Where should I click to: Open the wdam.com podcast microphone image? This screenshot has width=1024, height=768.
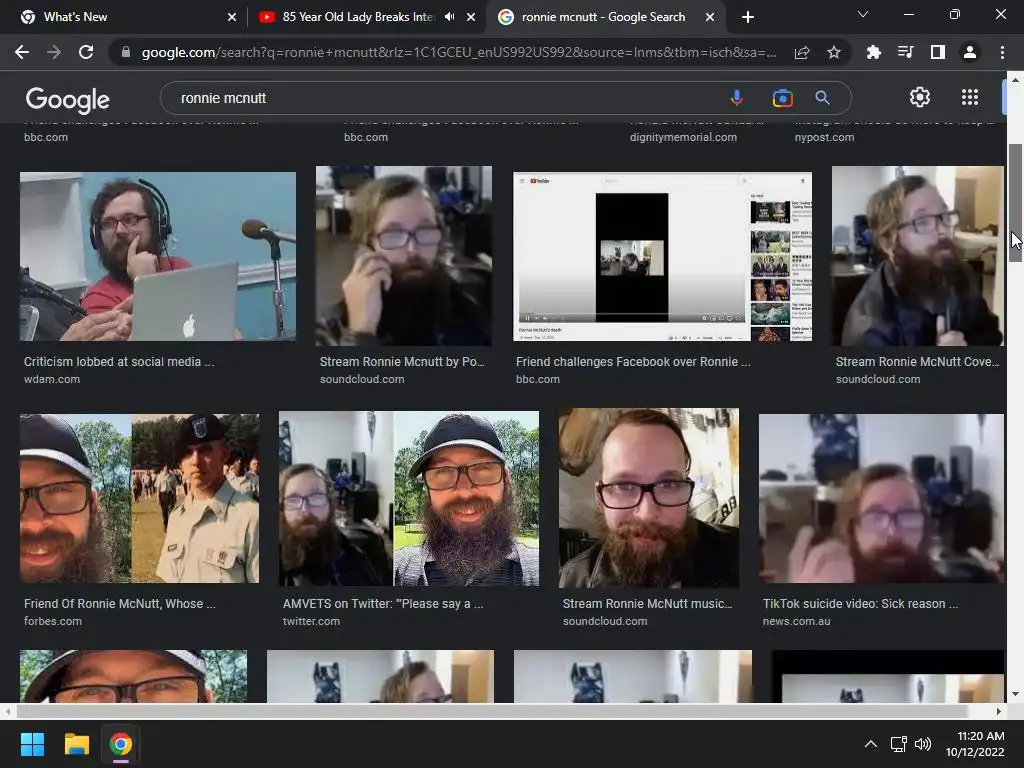pos(157,256)
